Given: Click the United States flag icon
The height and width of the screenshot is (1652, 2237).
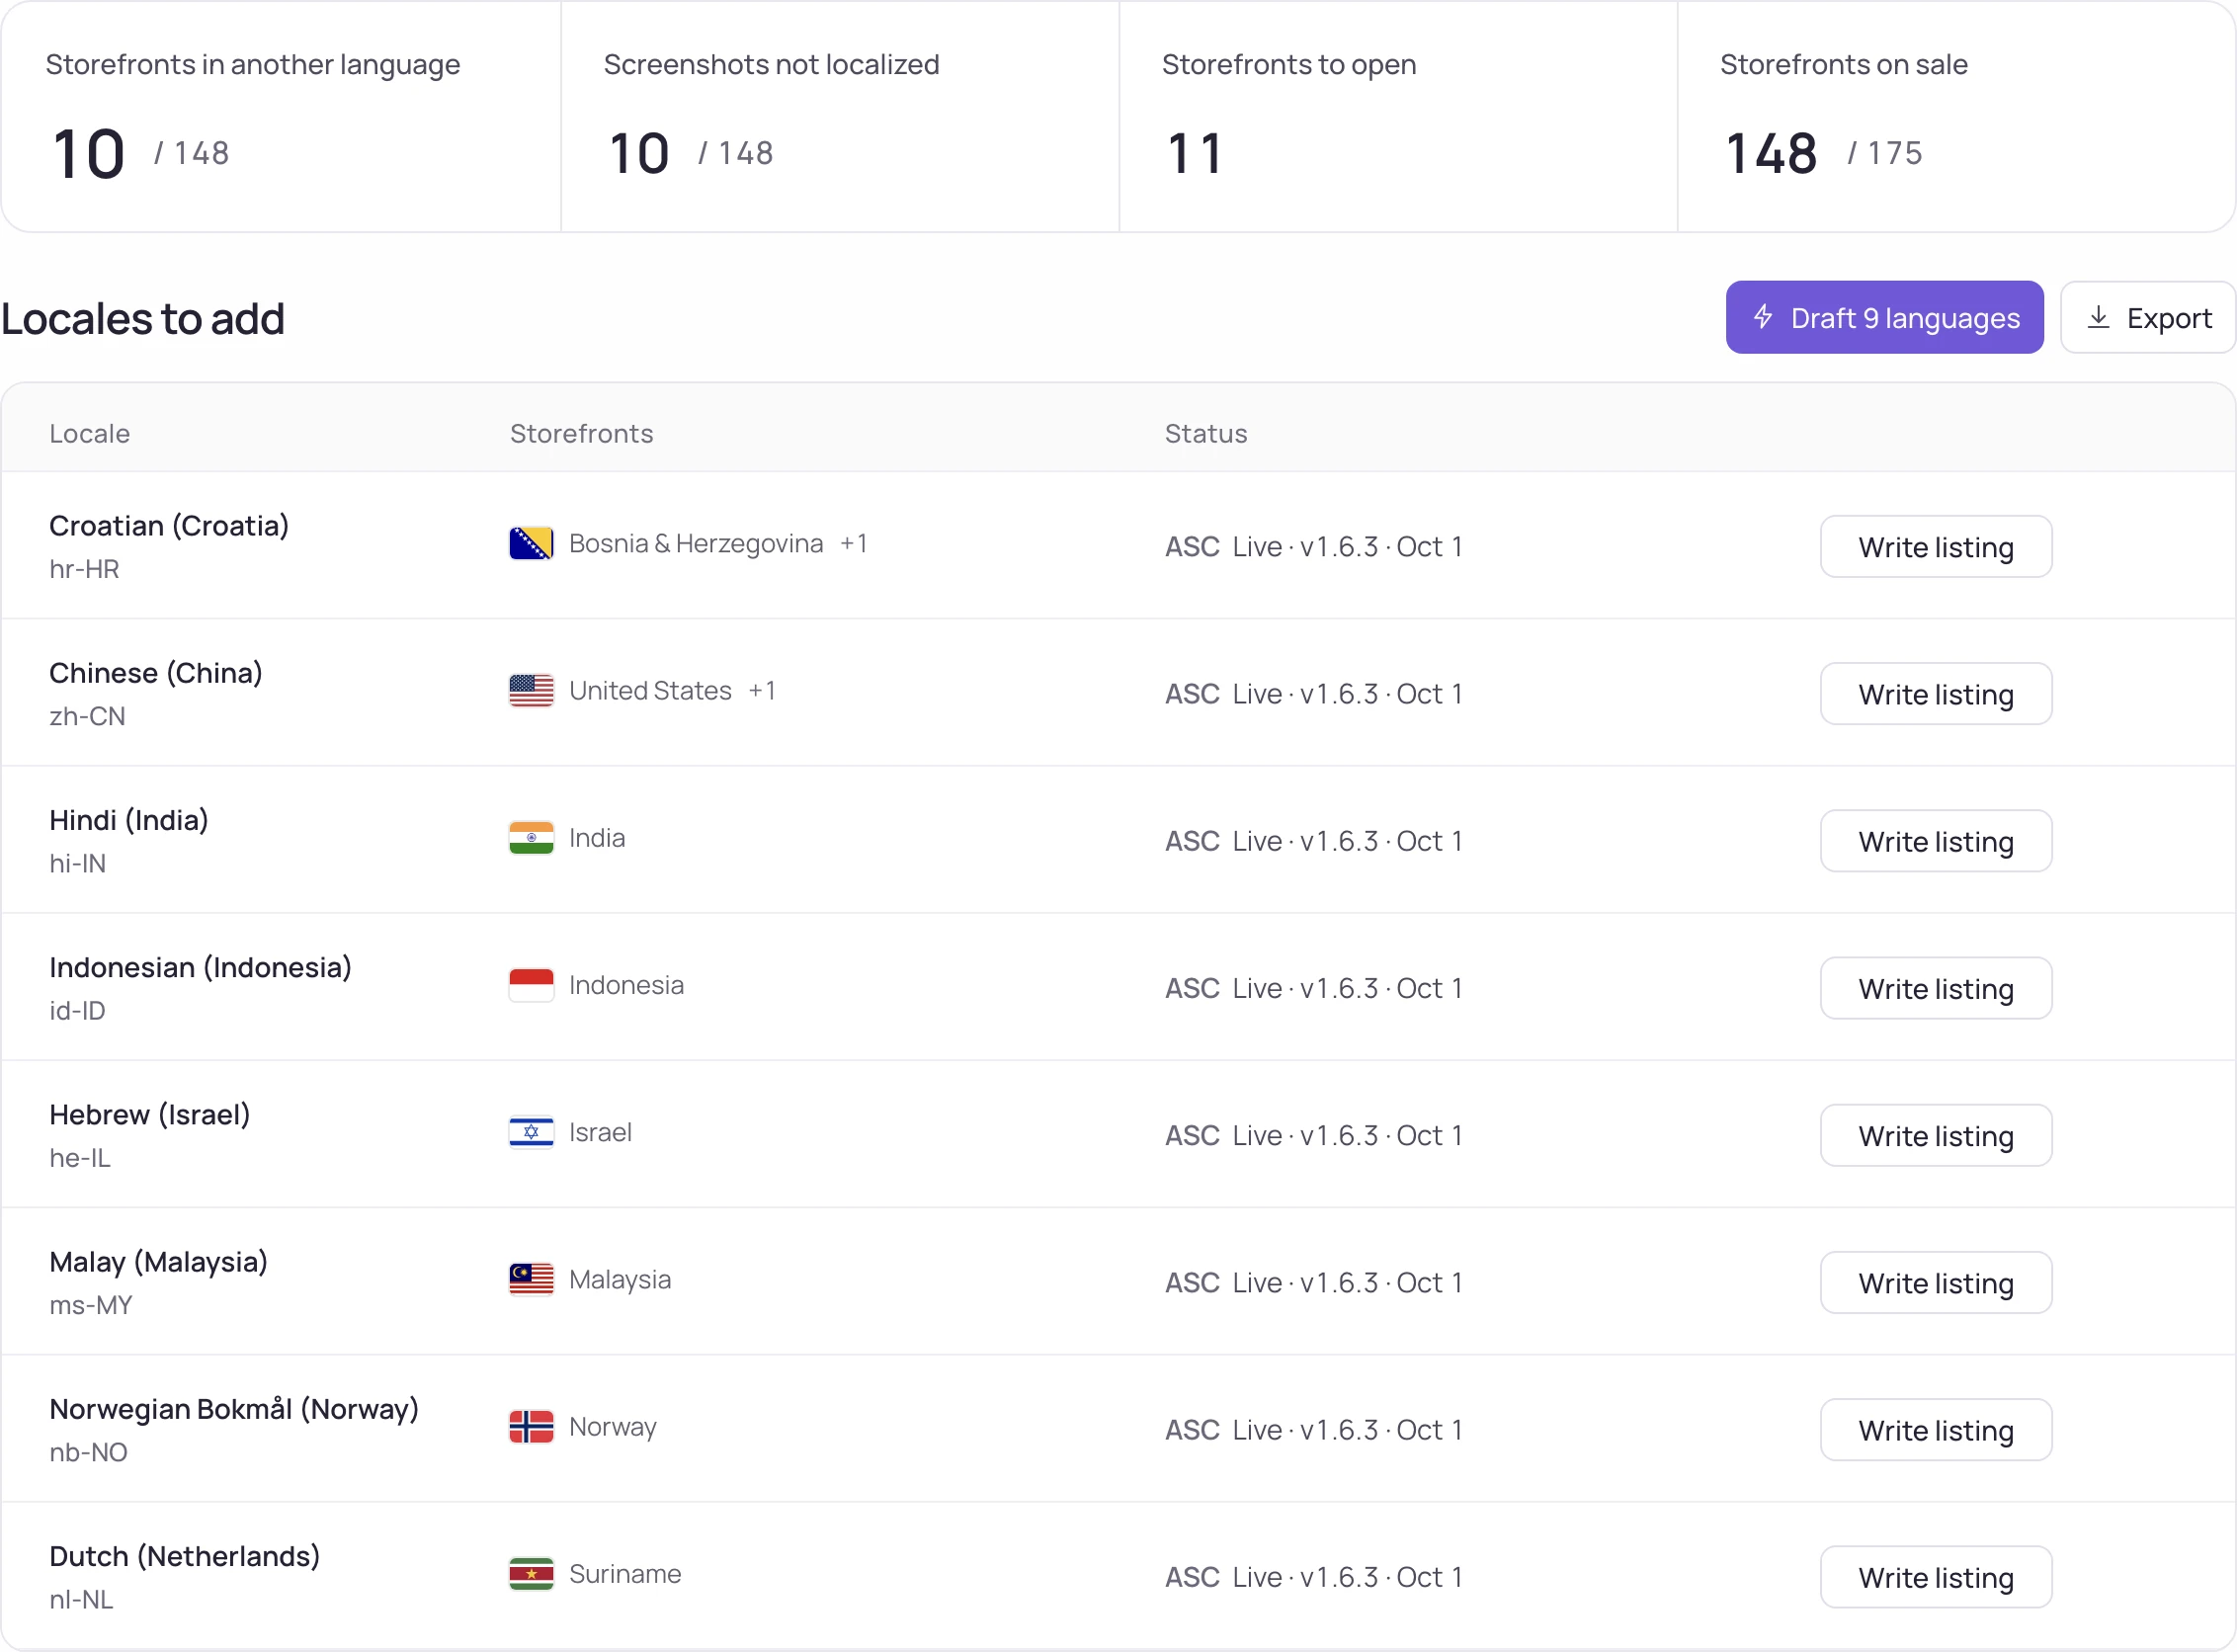Looking at the screenshot, I should click(x=531, y=691).
